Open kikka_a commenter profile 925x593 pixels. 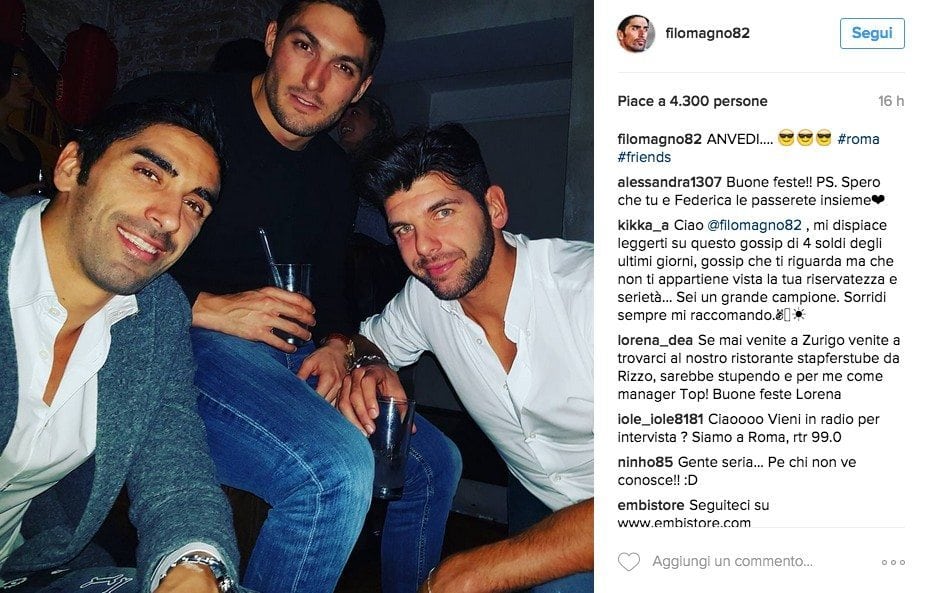pyautogui.click(x=643, y=225)
